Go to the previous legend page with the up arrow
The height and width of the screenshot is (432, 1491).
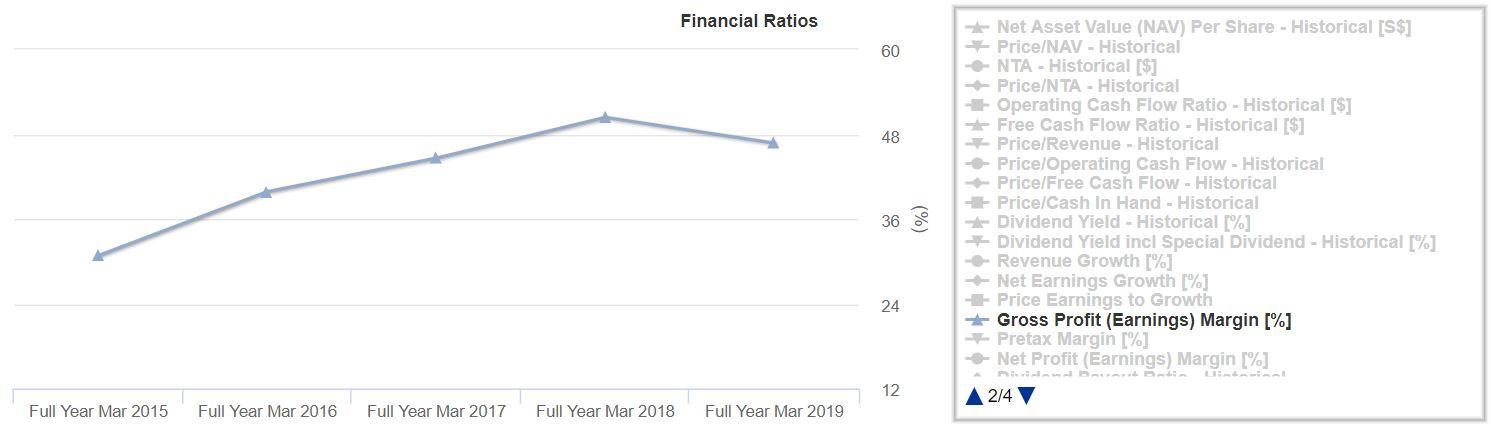(x=974, y=396)
